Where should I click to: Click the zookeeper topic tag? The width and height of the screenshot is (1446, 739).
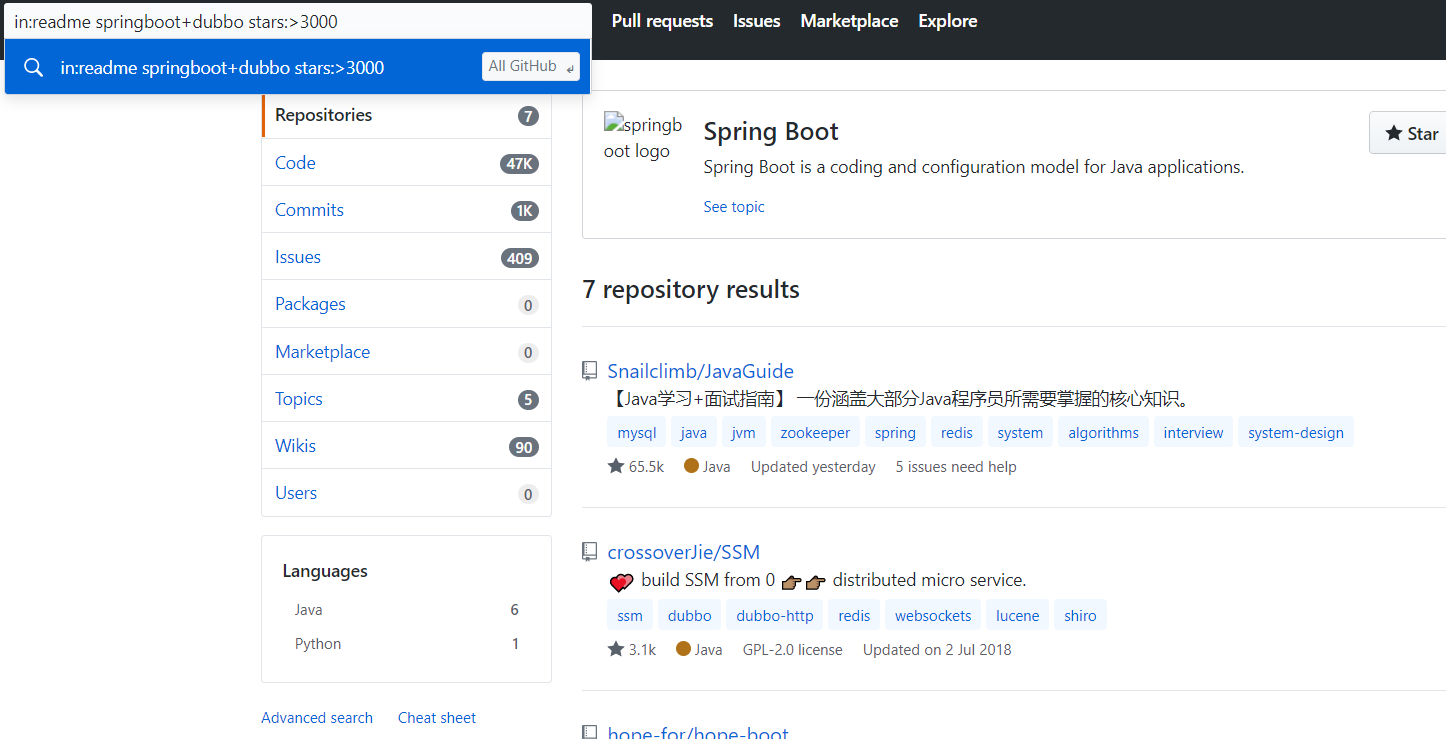point(815,433)
